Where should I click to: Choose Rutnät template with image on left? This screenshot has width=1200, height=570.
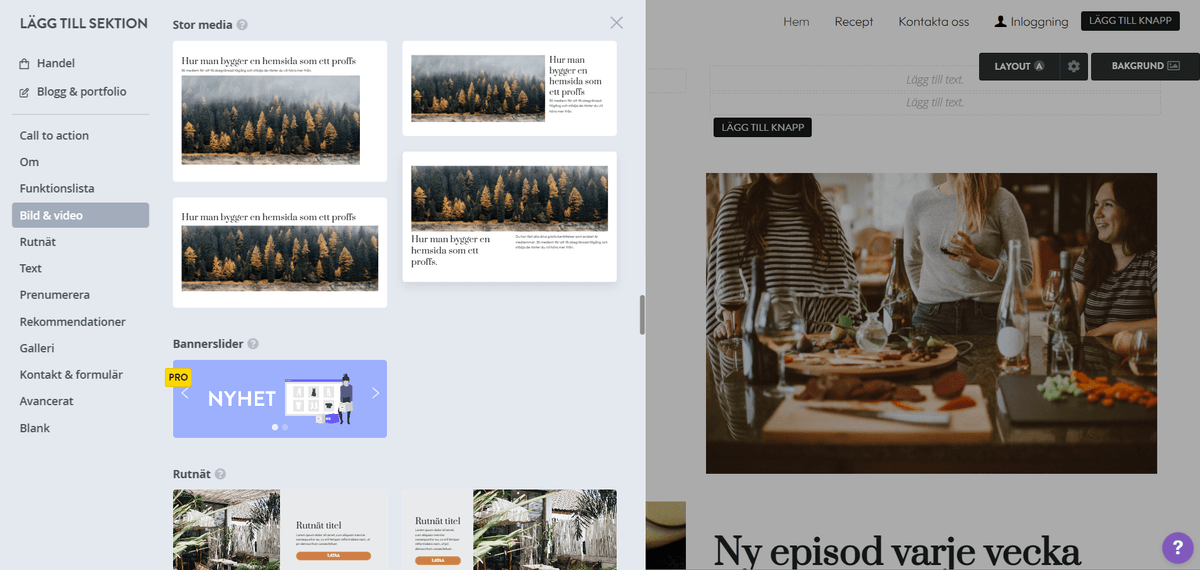280,529
